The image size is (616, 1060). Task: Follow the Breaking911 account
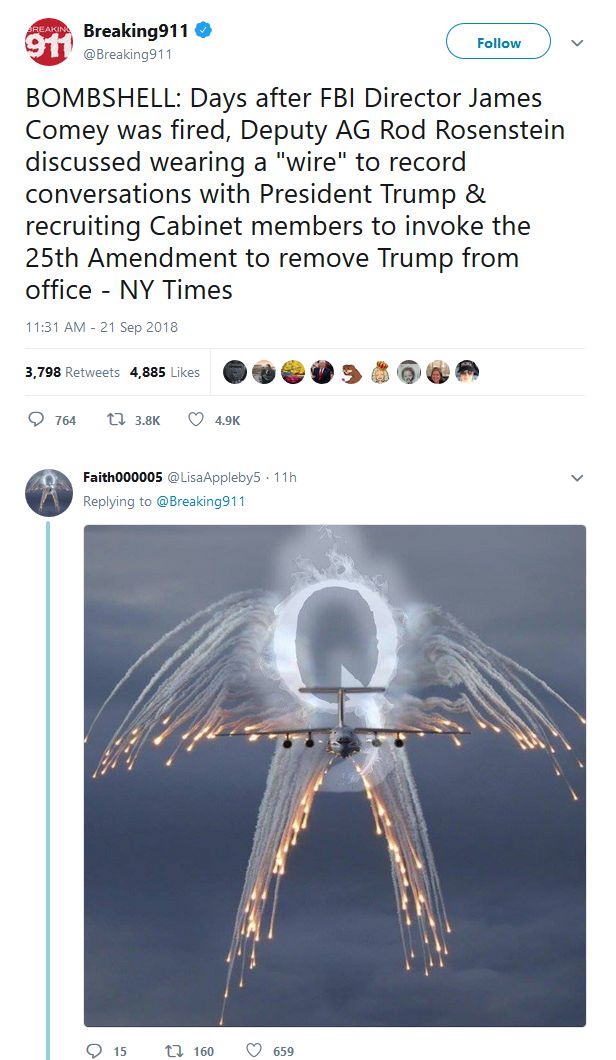(498, 43)
